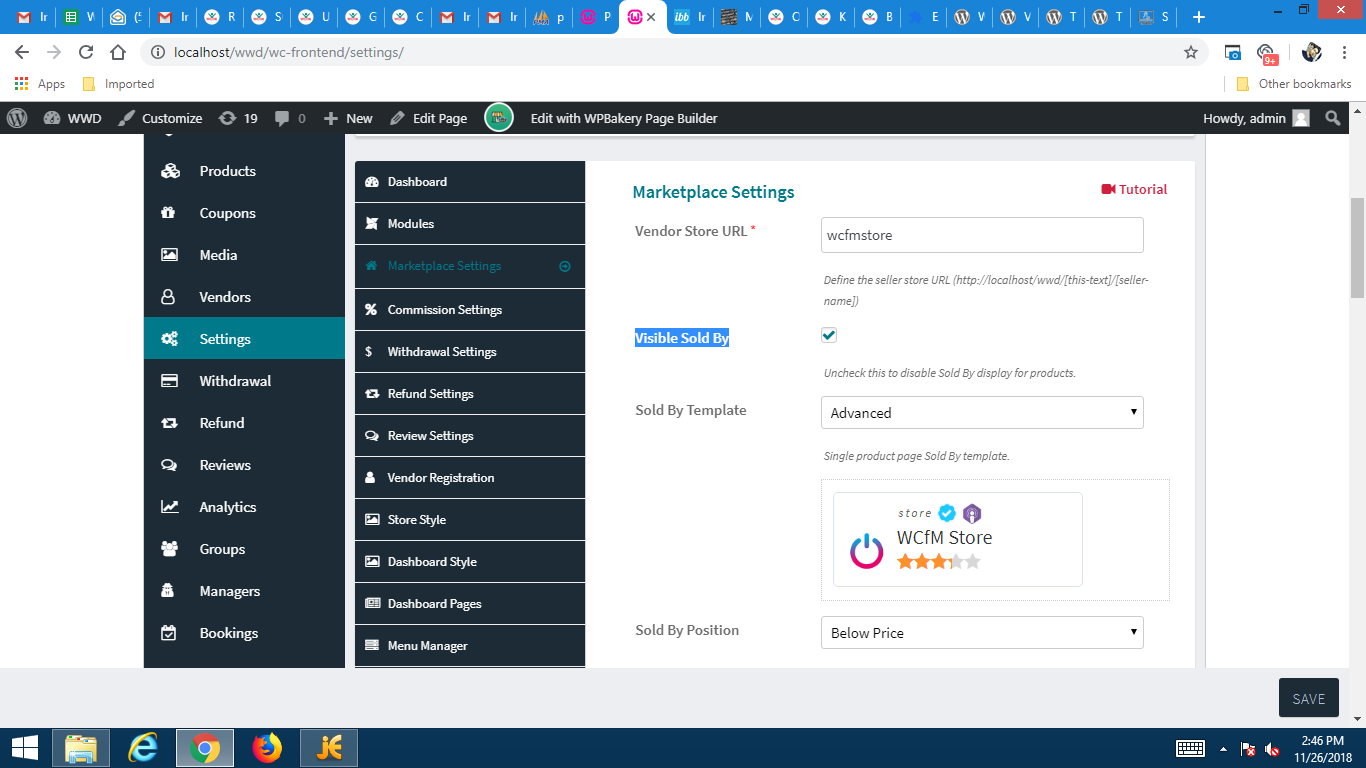This screenshot has width=1366, height=768.
Task: Open the Imported bookmarks folder
Action: [118, 84]
